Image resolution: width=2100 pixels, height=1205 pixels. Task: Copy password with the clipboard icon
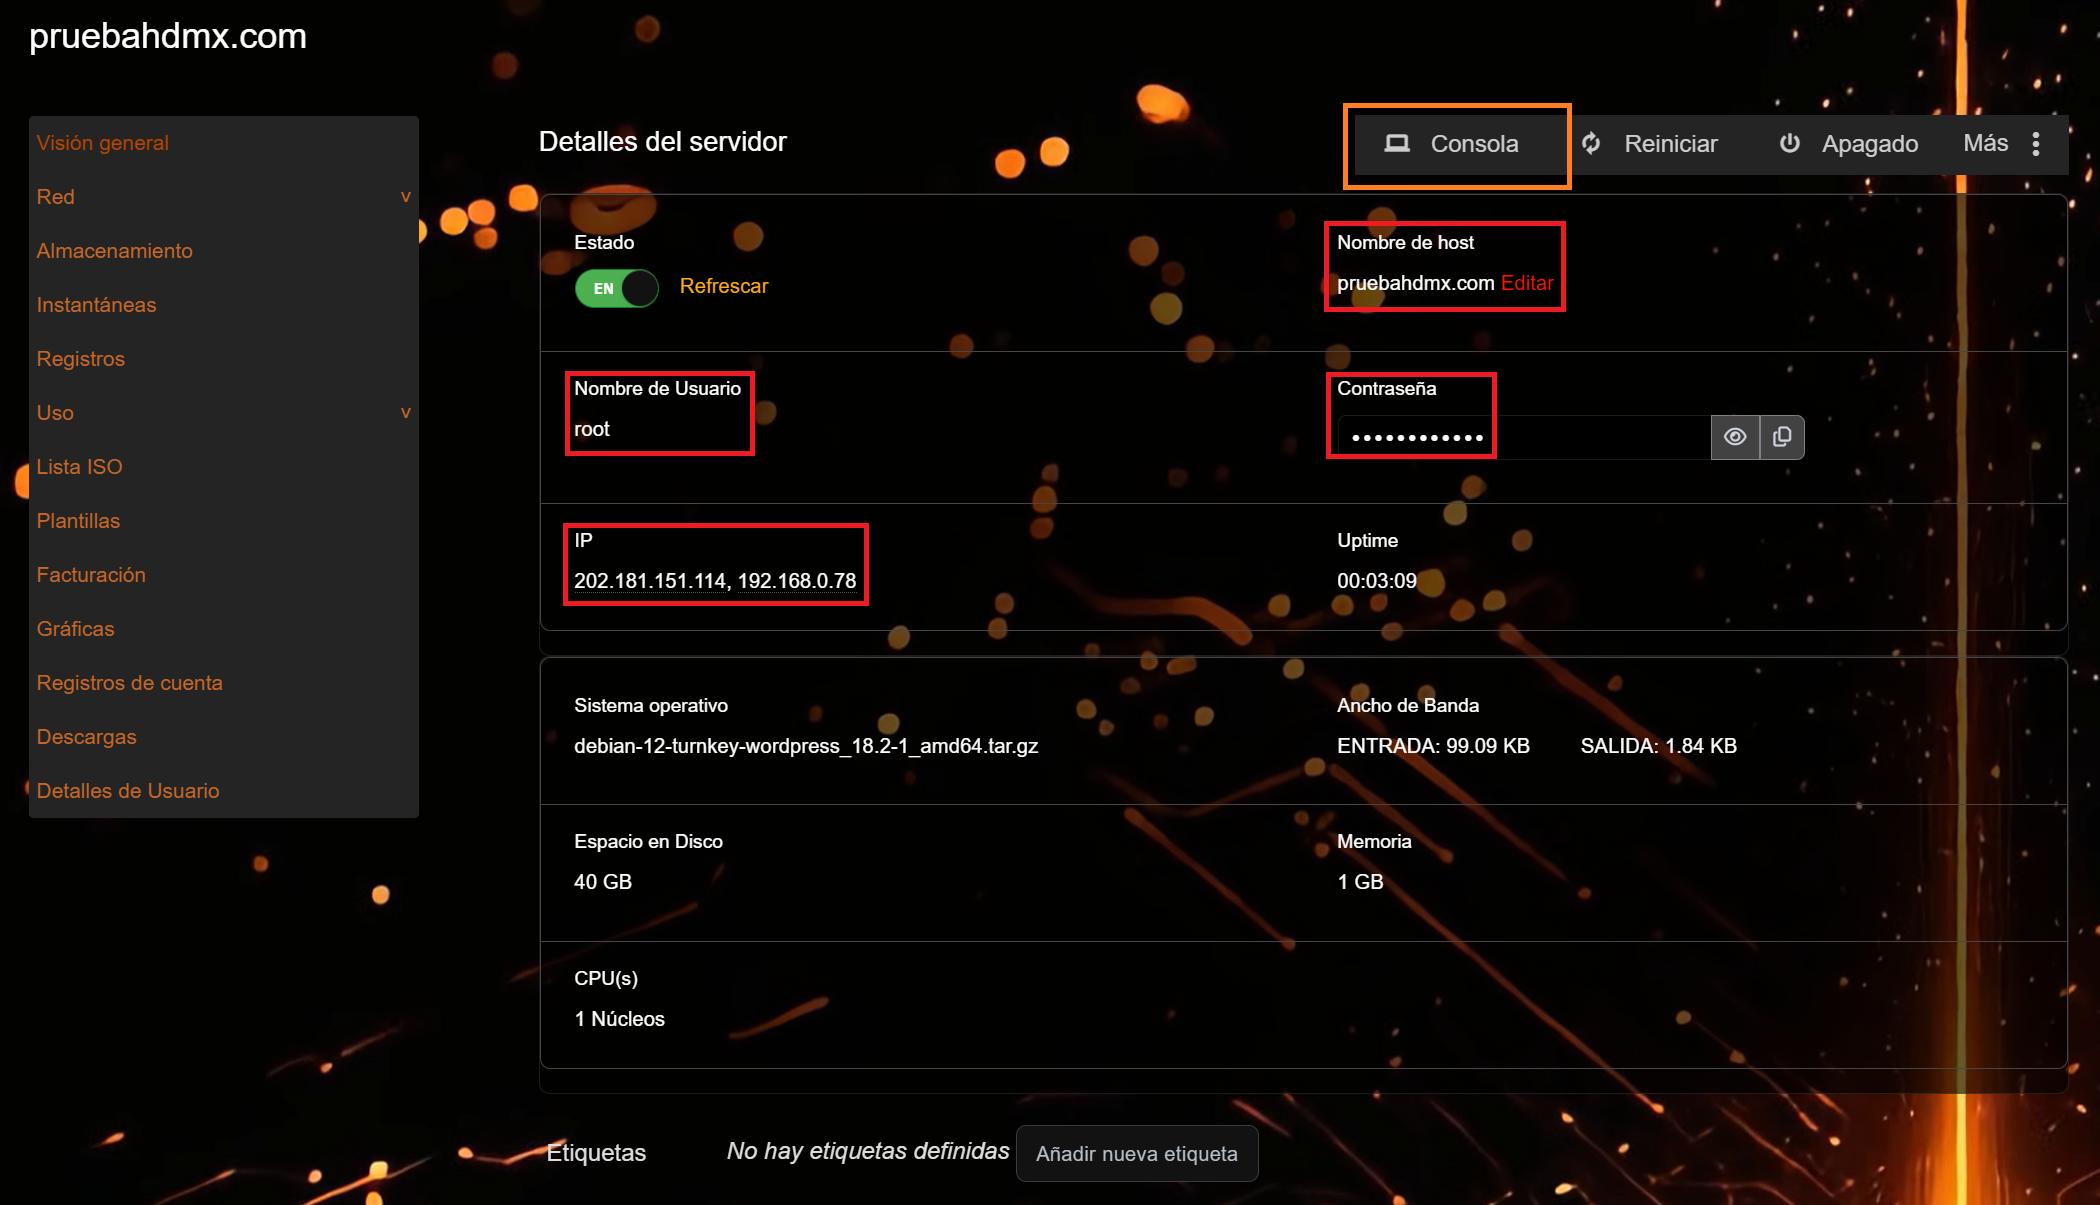click(x=1782, y=437)
